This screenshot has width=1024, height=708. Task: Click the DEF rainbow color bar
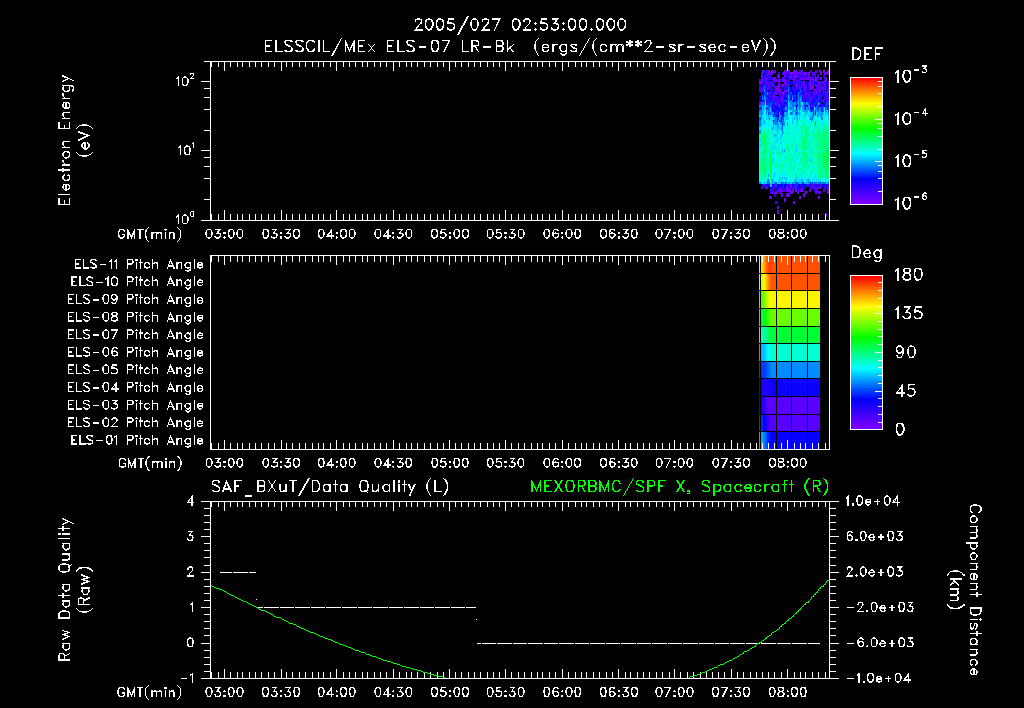(x=866, y=141)
